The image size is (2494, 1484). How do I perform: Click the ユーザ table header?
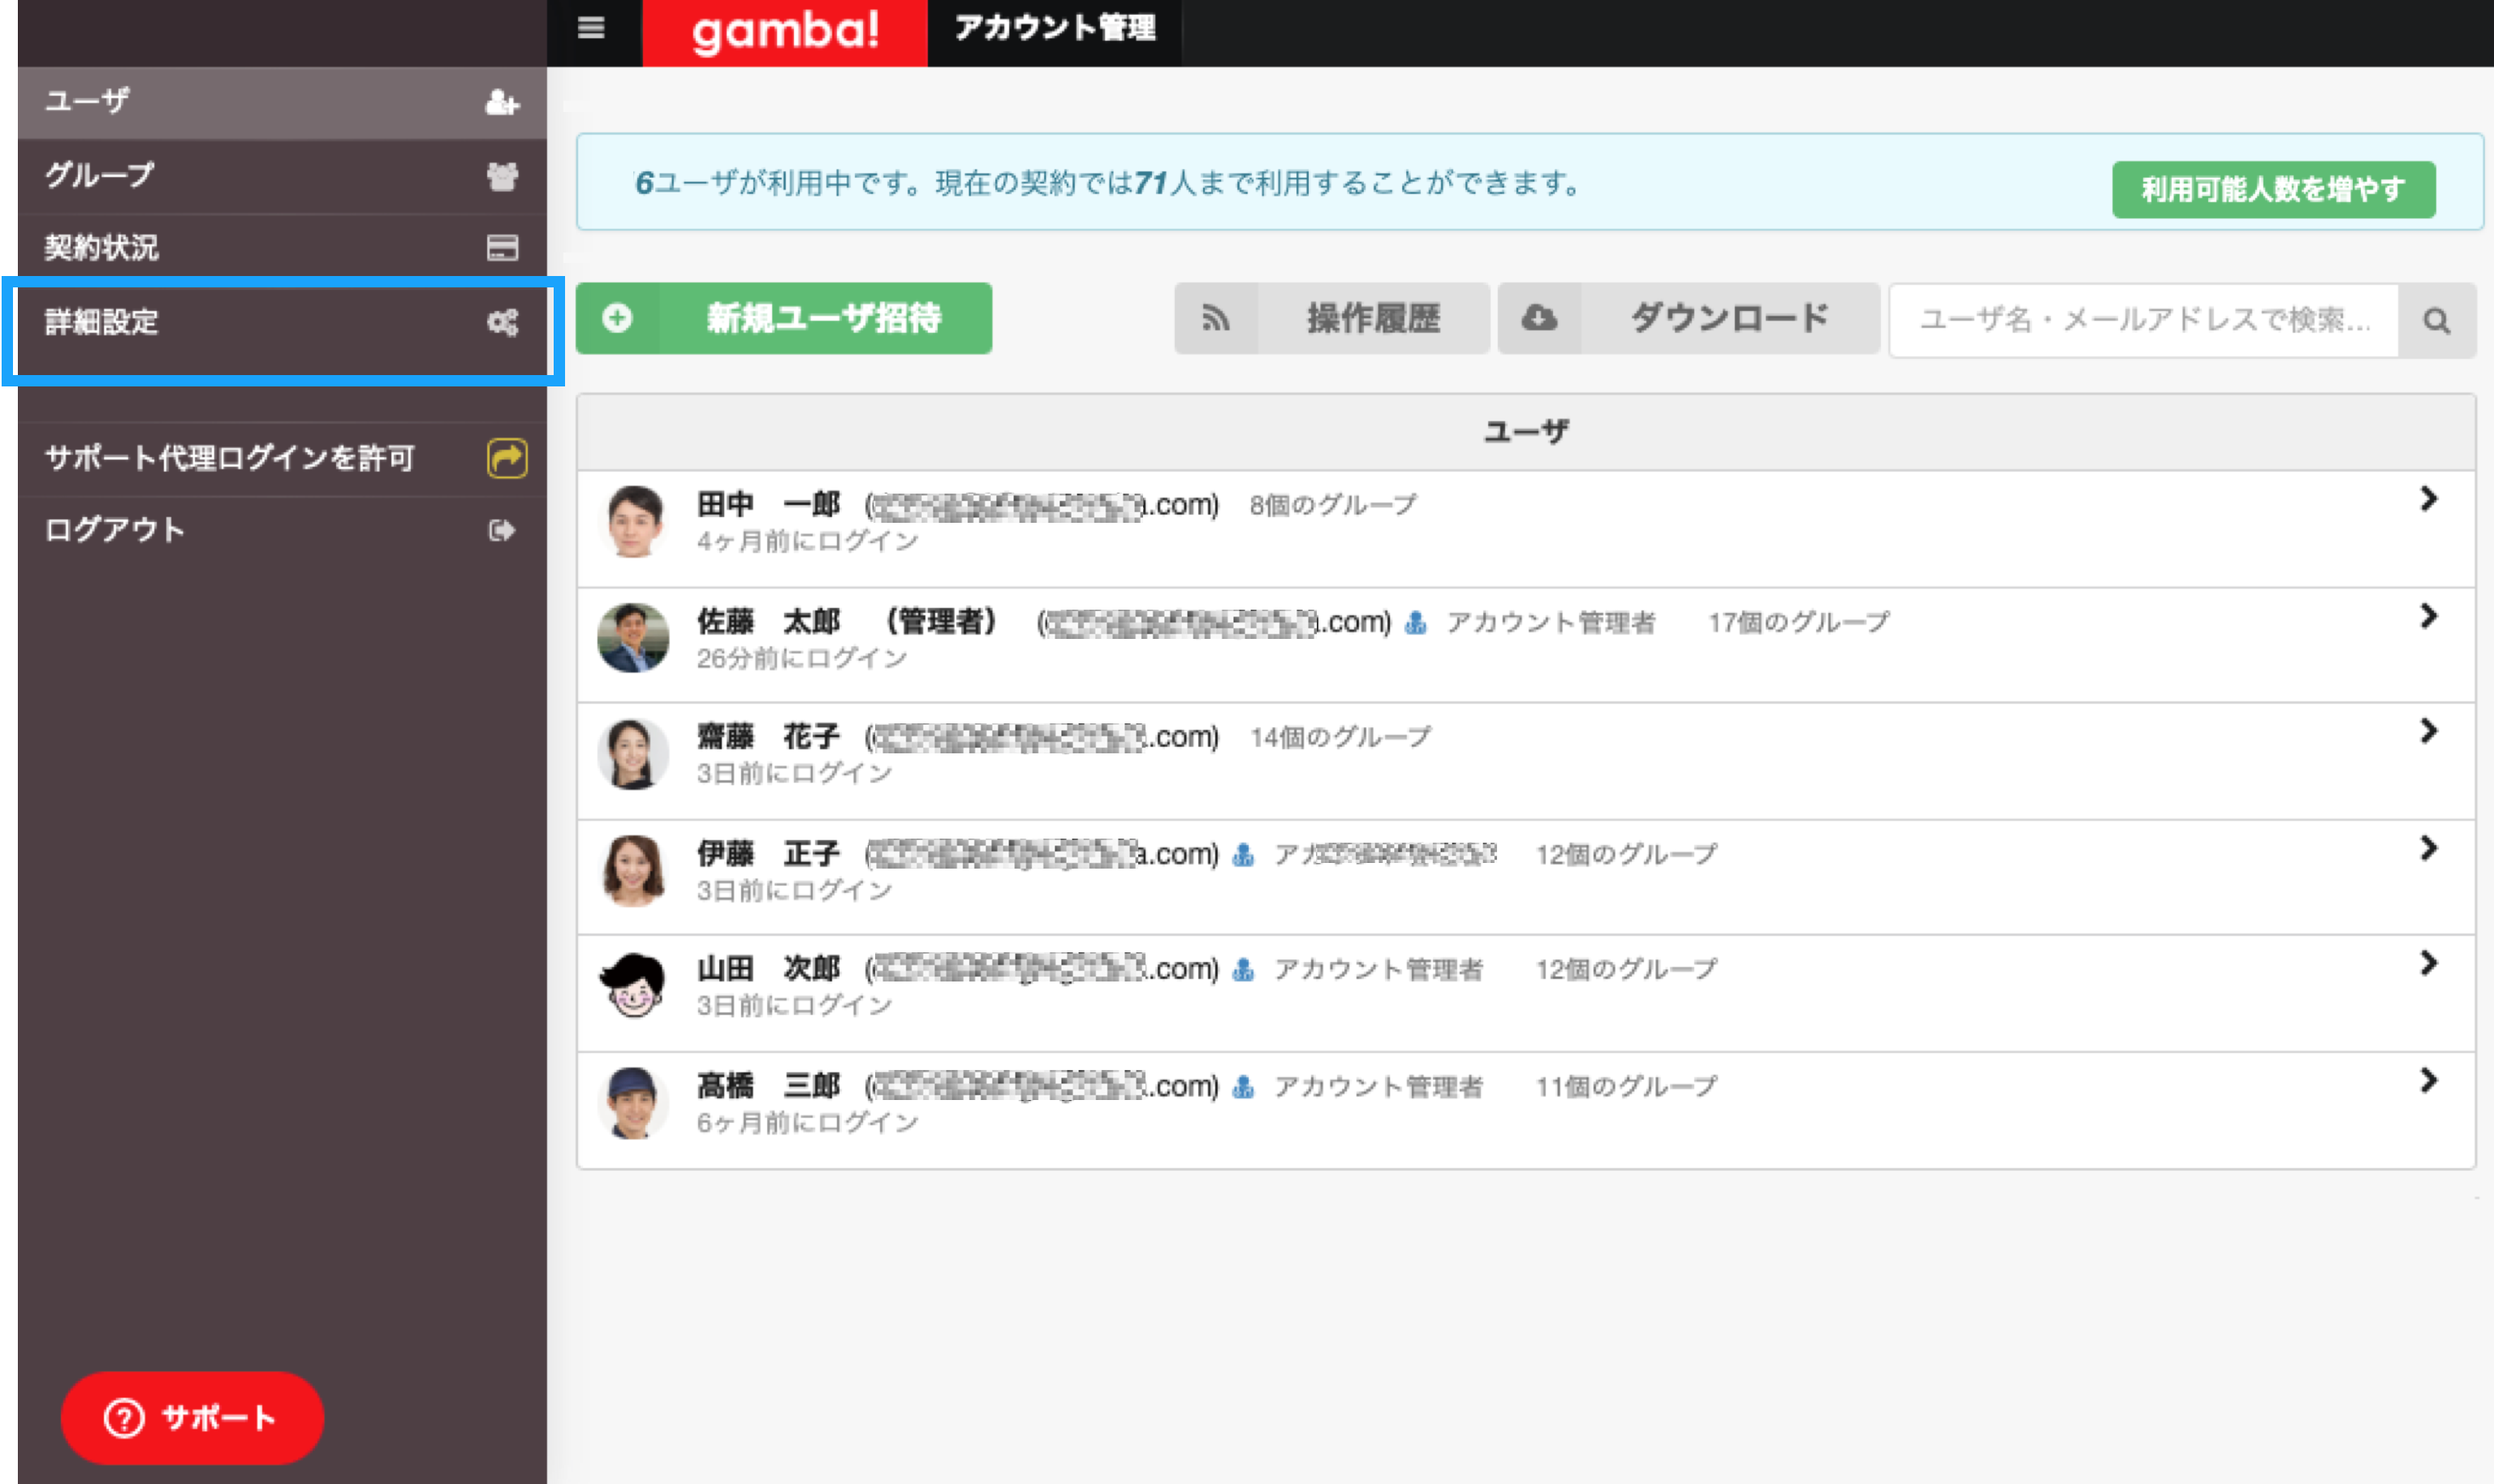pos(1526,432)
